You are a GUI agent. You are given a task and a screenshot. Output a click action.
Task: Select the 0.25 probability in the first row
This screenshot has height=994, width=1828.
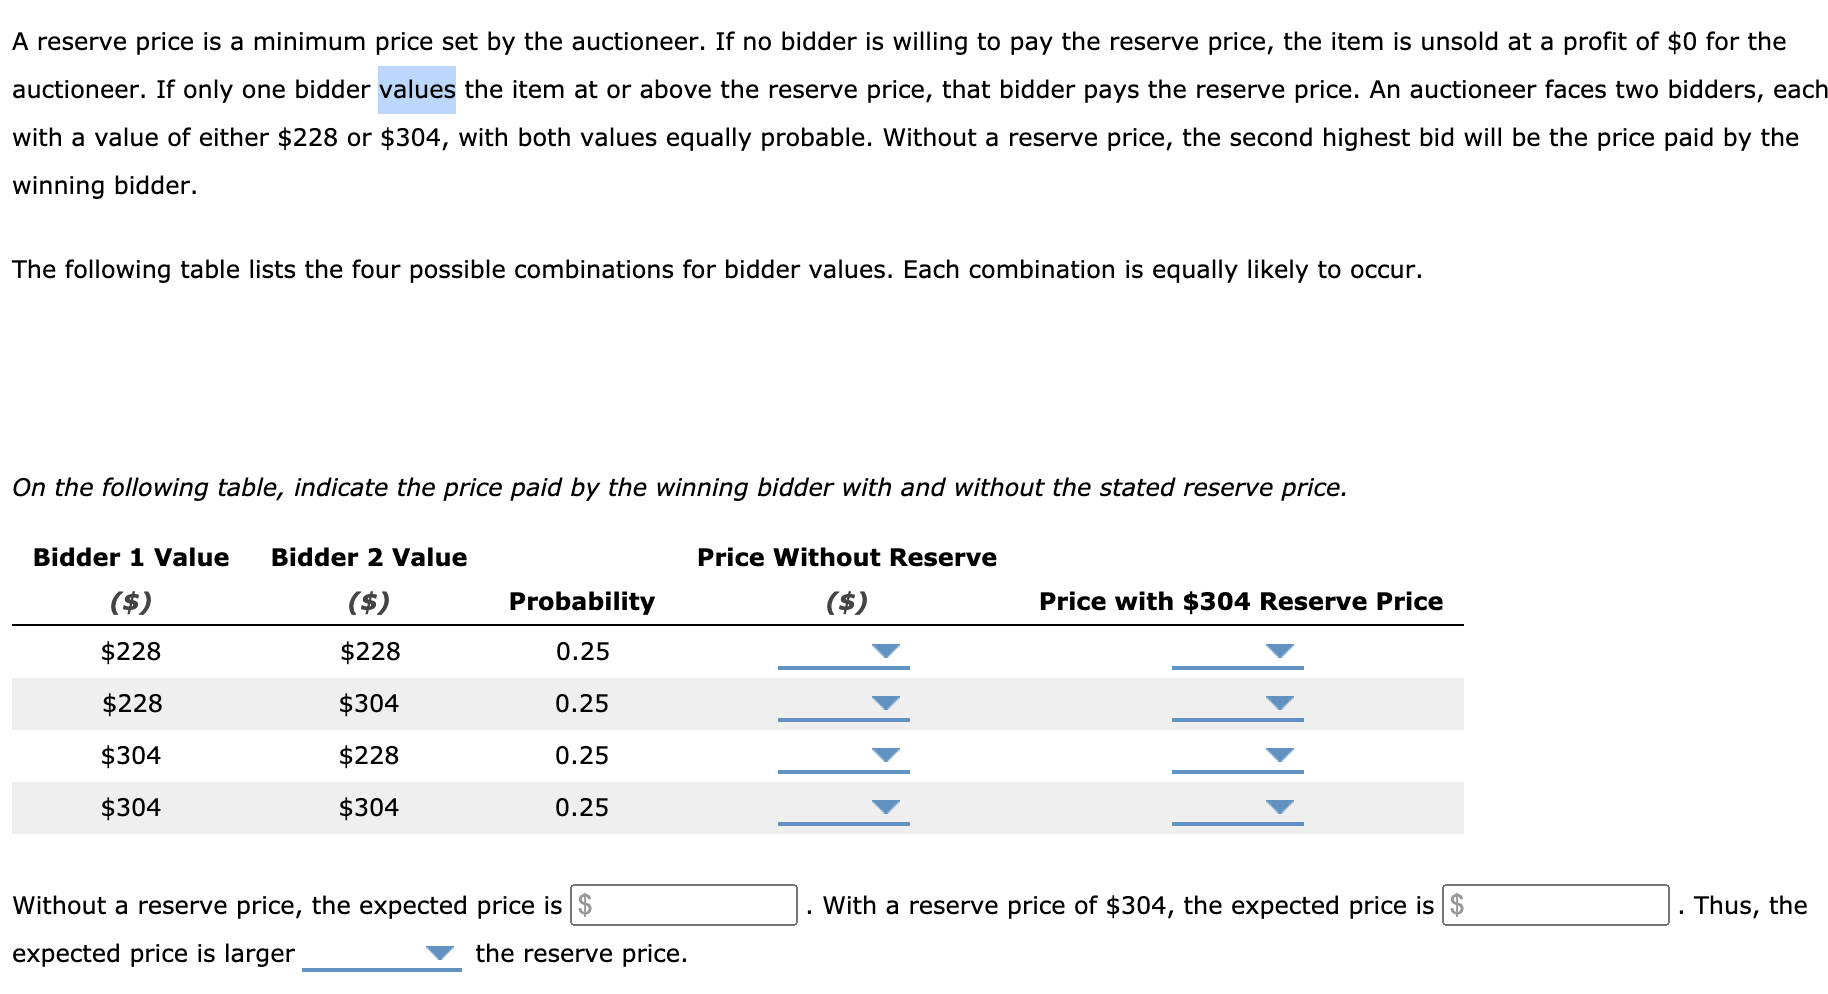pos(583,651)
